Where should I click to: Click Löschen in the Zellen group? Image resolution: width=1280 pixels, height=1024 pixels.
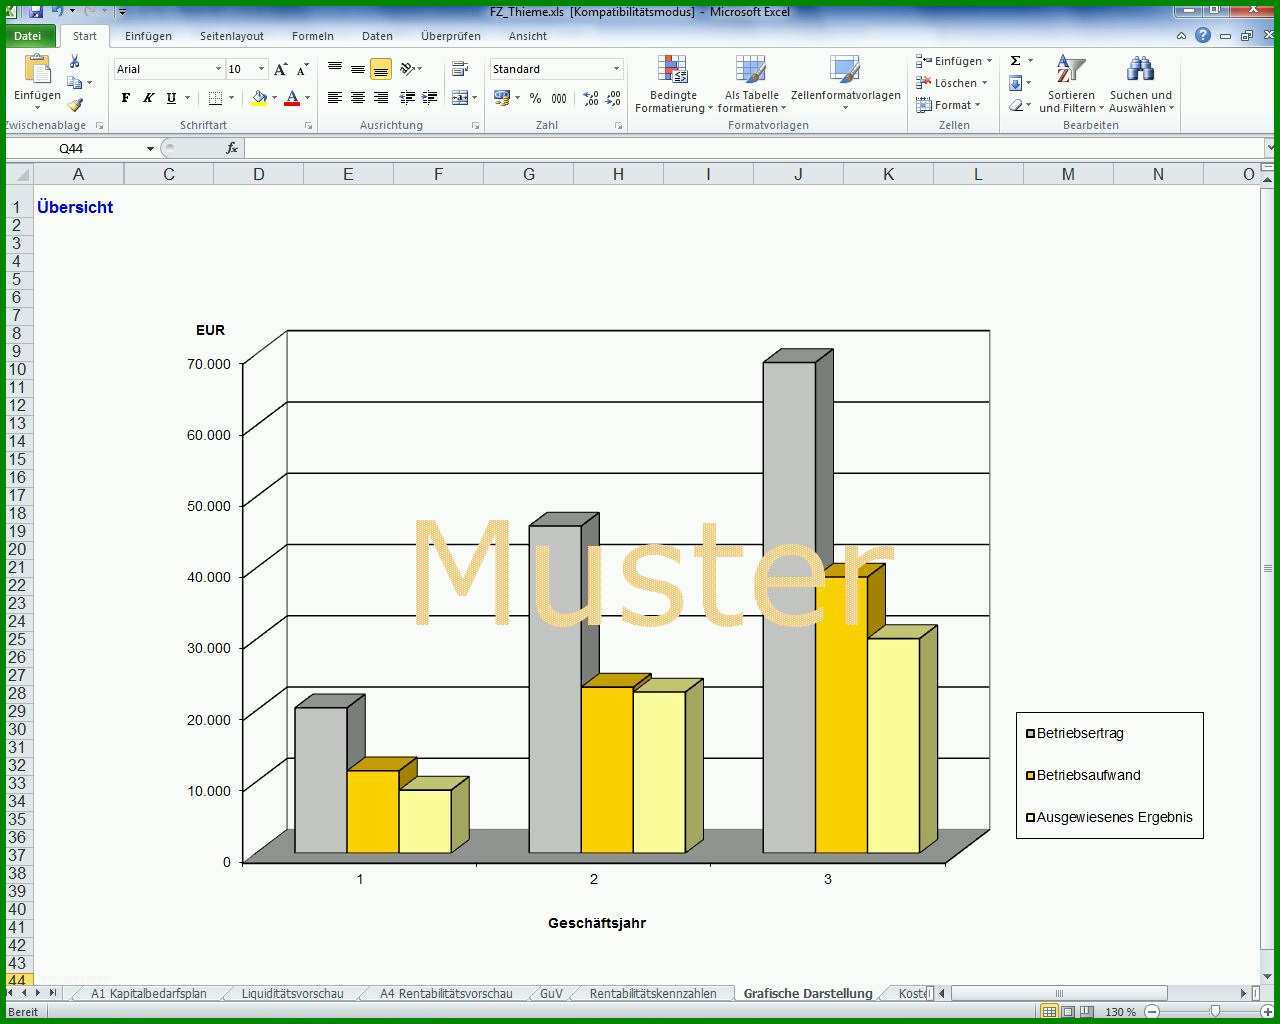pyautogui.click(x=951, y=83)
